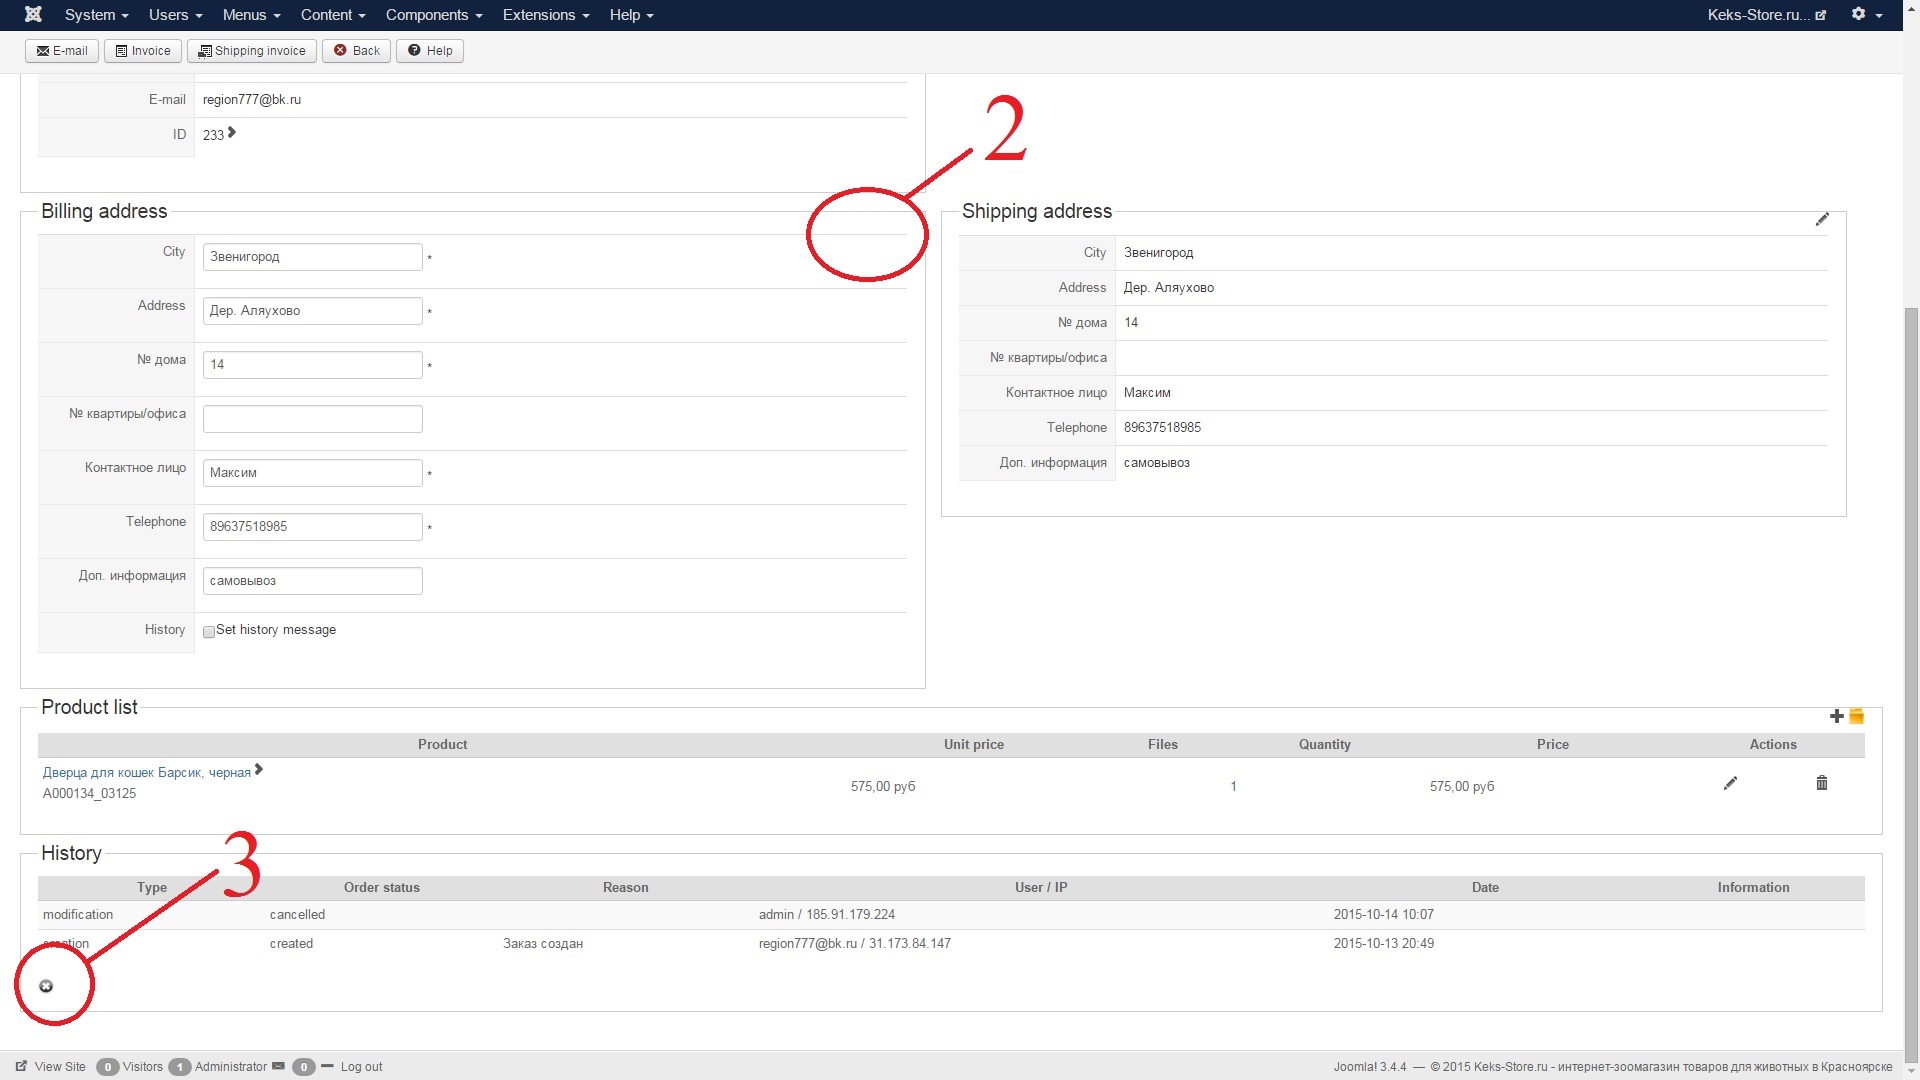Enable the Set history message checkbox
Image resolution: width=1920 pixels, height=1080 pixels.
pyautogui.click(x=209, y=632)
